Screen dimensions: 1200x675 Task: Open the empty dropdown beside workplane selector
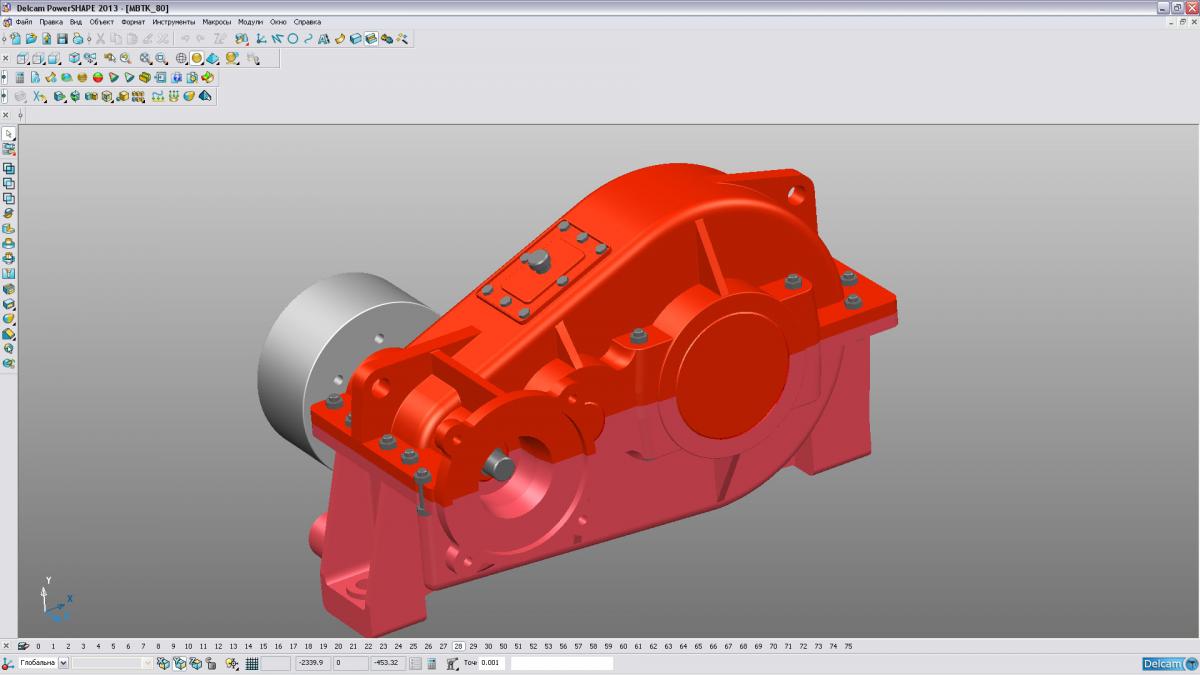(x=149, y=663)
